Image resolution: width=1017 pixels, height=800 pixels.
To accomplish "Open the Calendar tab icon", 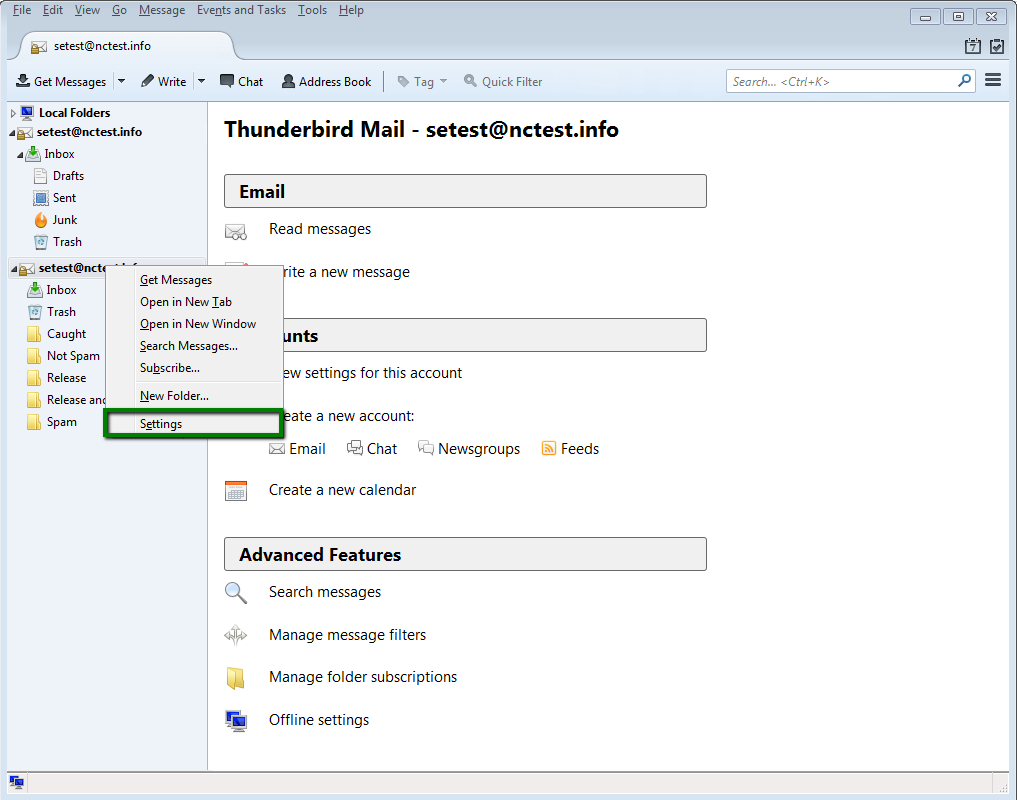I will (972, 45).
